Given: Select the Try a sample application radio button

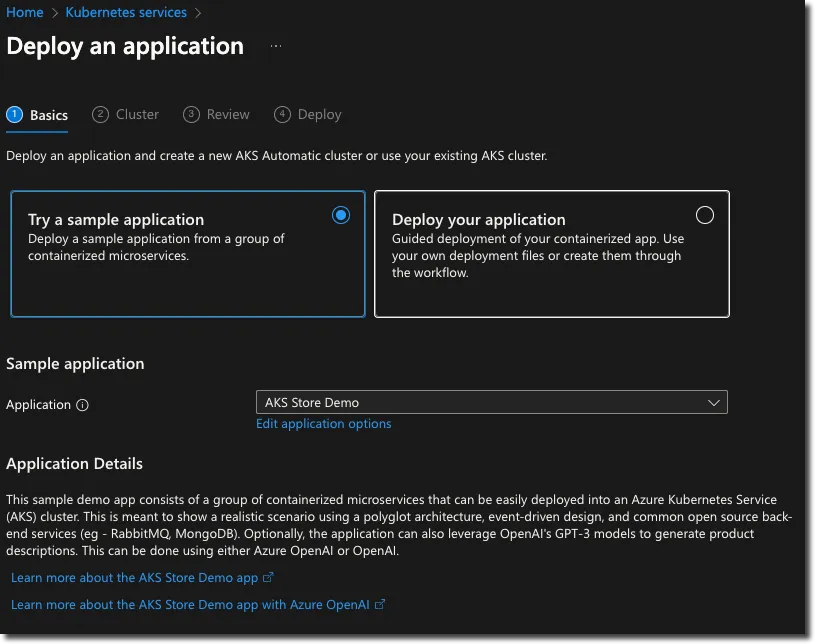Looking at the screenshot, I should (x=341, y=215).
